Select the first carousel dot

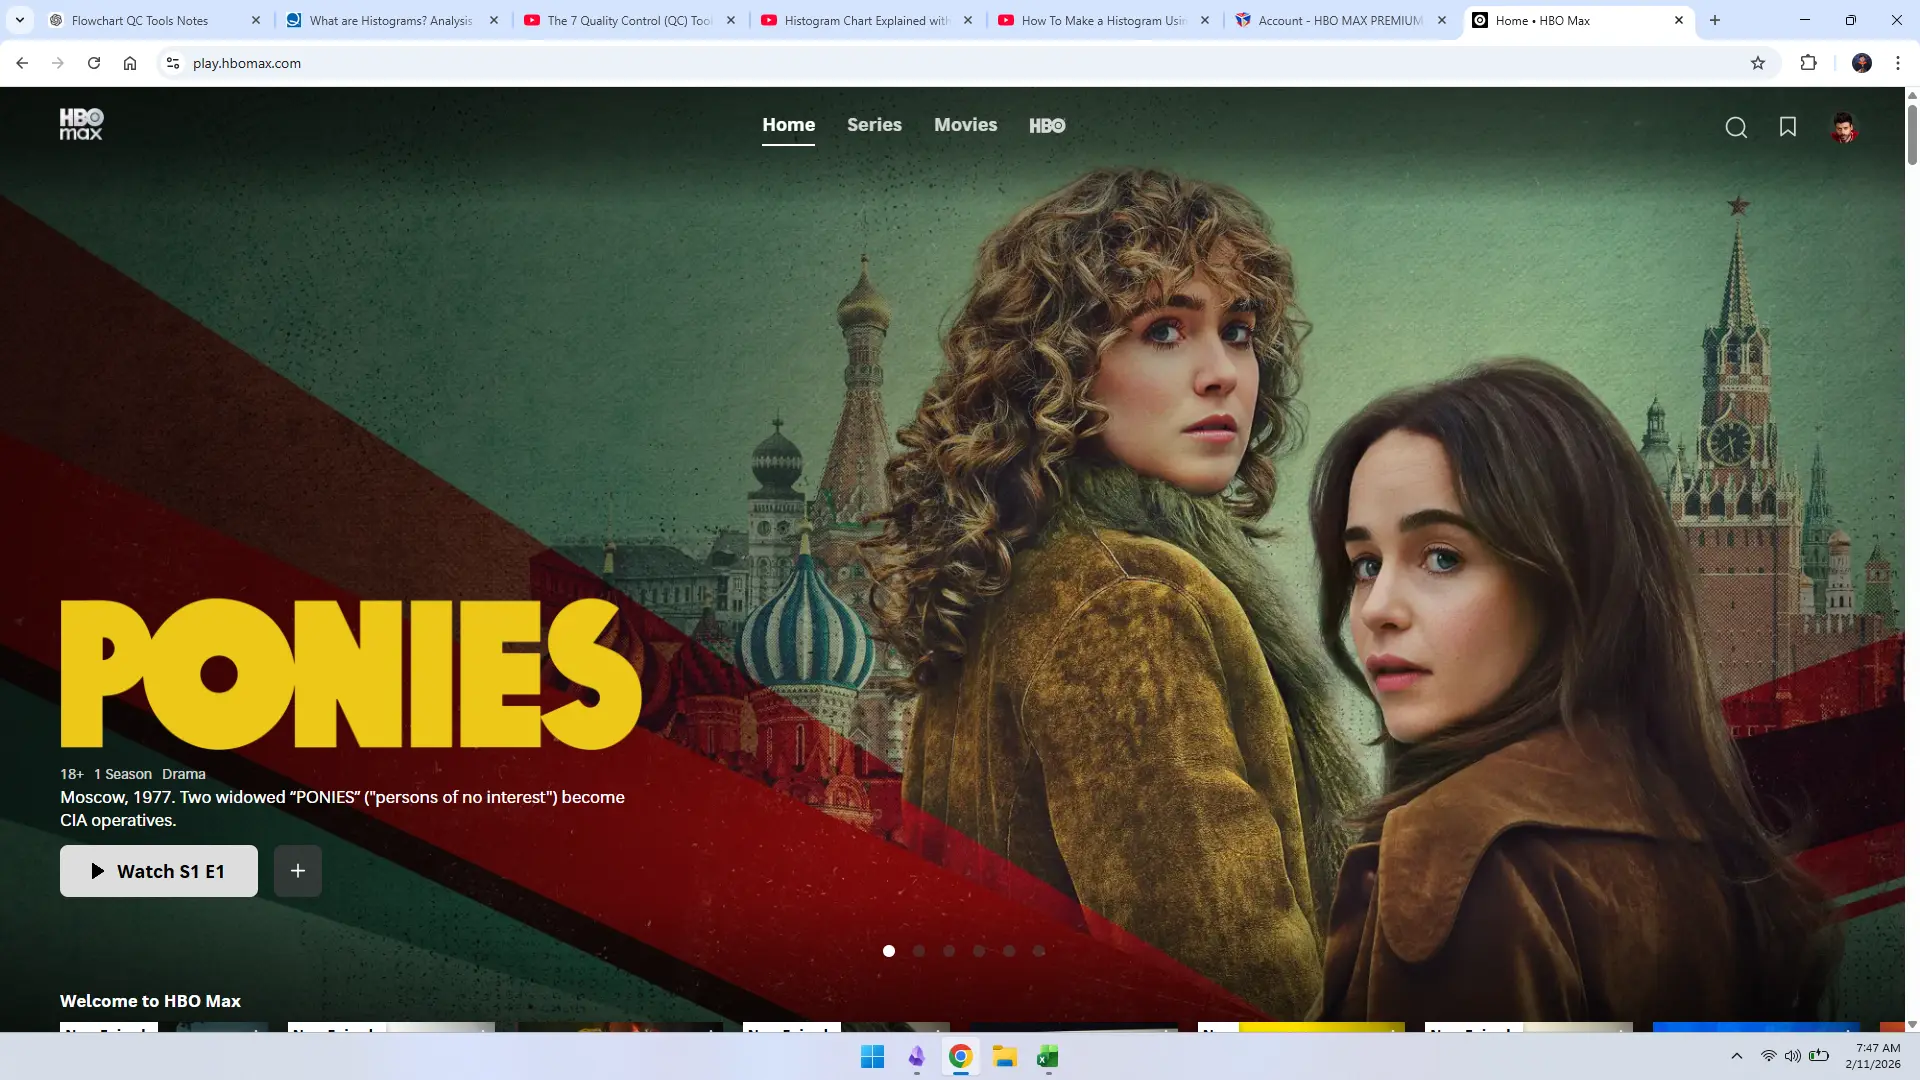889,951
